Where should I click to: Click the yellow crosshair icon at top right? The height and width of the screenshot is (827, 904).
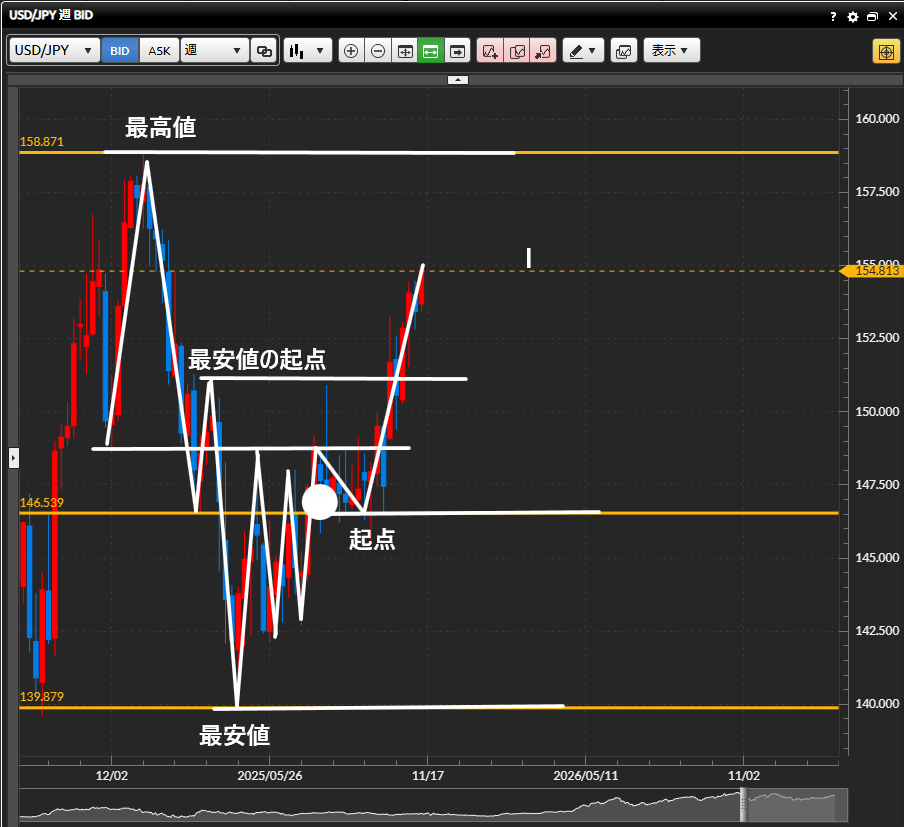point(886,51)
